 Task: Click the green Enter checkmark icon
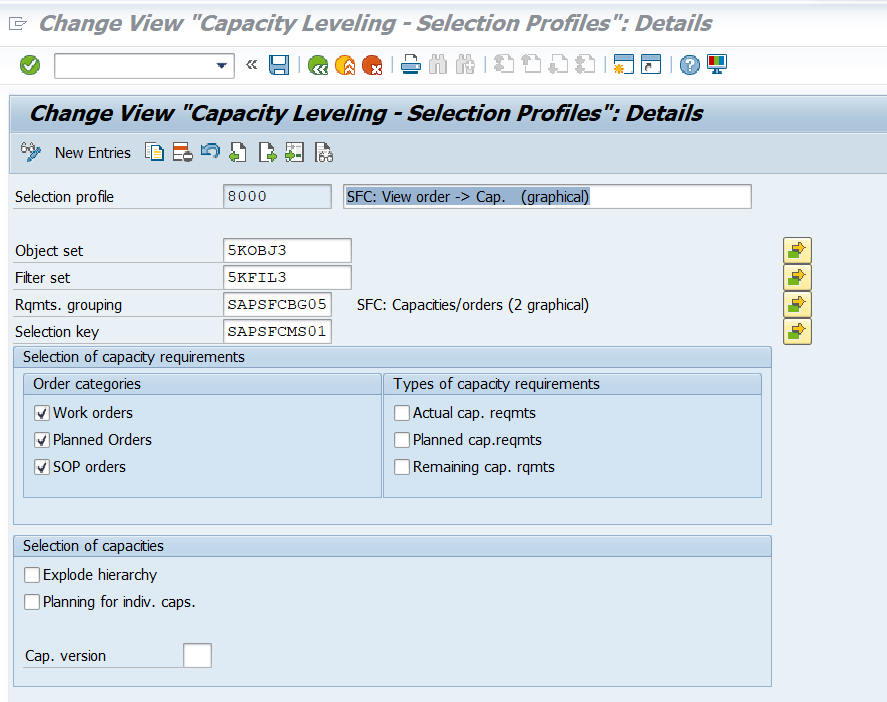coord(30,65)
